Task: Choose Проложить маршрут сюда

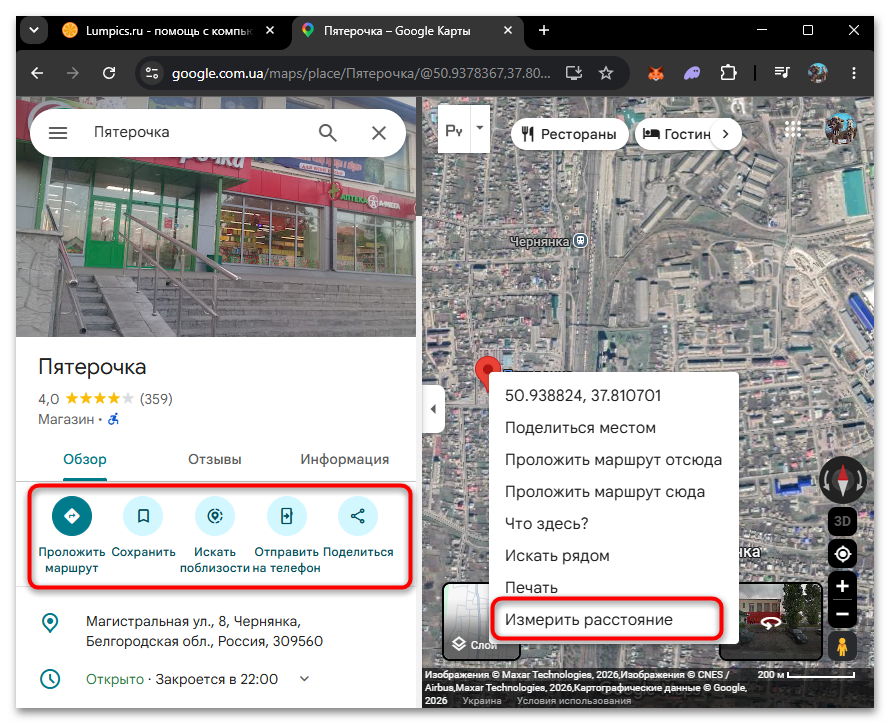Action: [x=613, y=492]
